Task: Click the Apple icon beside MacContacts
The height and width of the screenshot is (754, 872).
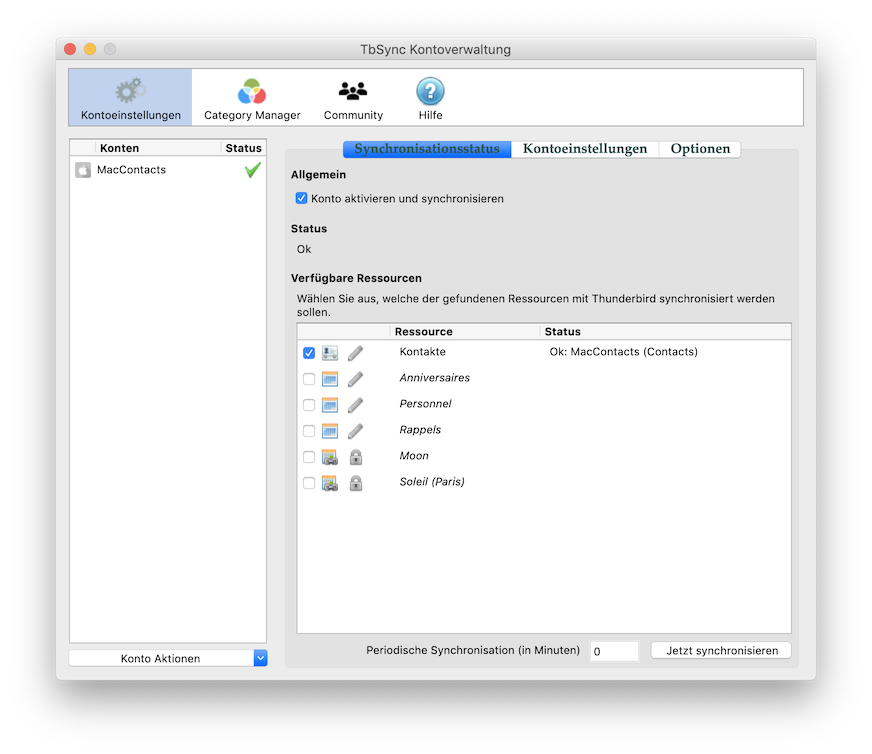Action: (x=83, y=170)
